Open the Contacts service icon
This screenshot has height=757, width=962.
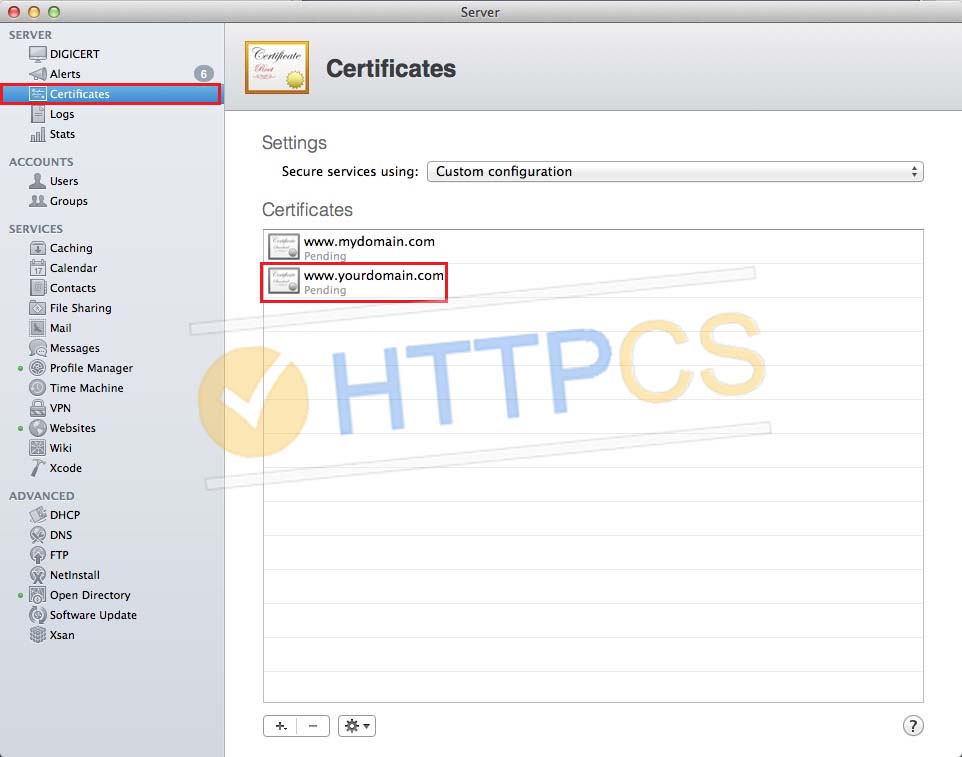pyautogui.click(x=37, y=288)
